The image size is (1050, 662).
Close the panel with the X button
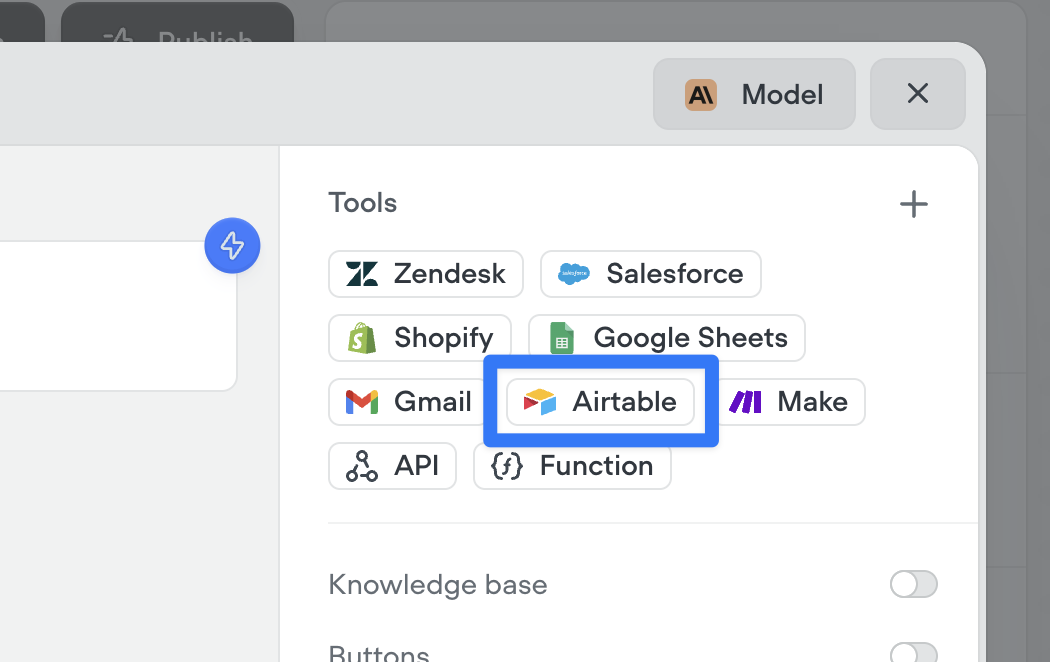(917, 94)
